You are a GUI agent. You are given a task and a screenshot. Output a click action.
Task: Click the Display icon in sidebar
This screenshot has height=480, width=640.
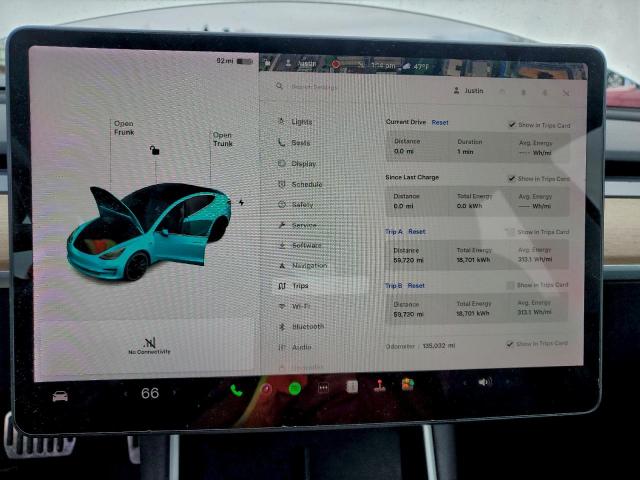[282, 163]
